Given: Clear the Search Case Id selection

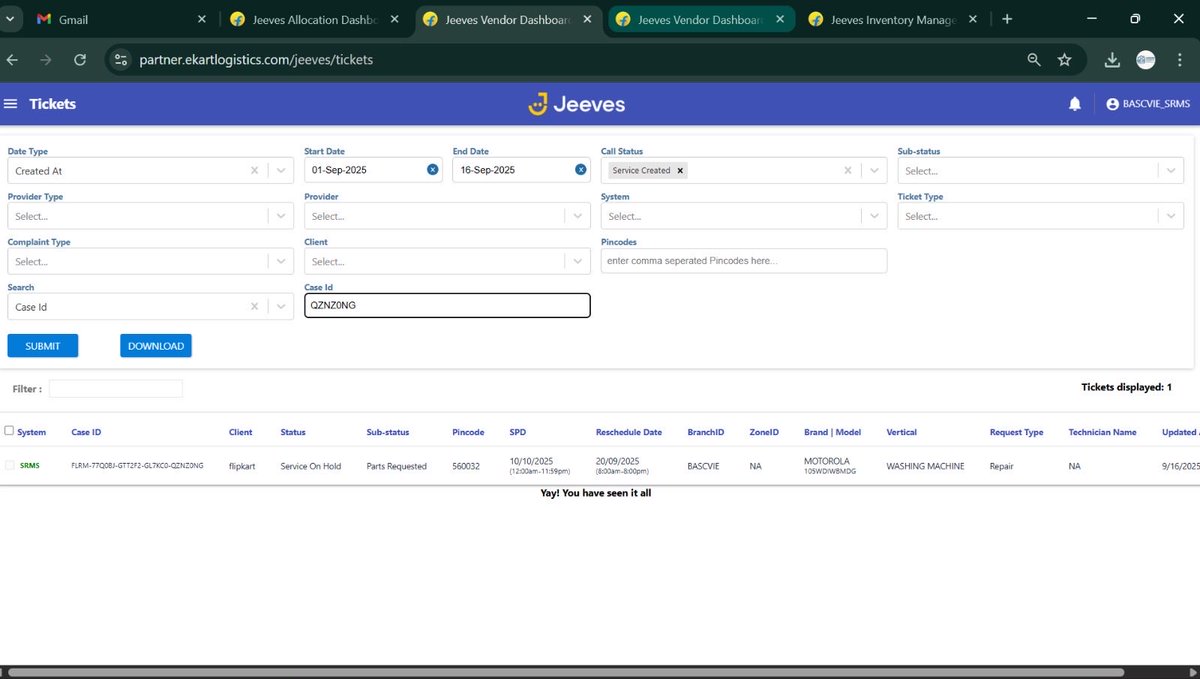Looking at the screenshot, I should (x=254, y=307).
